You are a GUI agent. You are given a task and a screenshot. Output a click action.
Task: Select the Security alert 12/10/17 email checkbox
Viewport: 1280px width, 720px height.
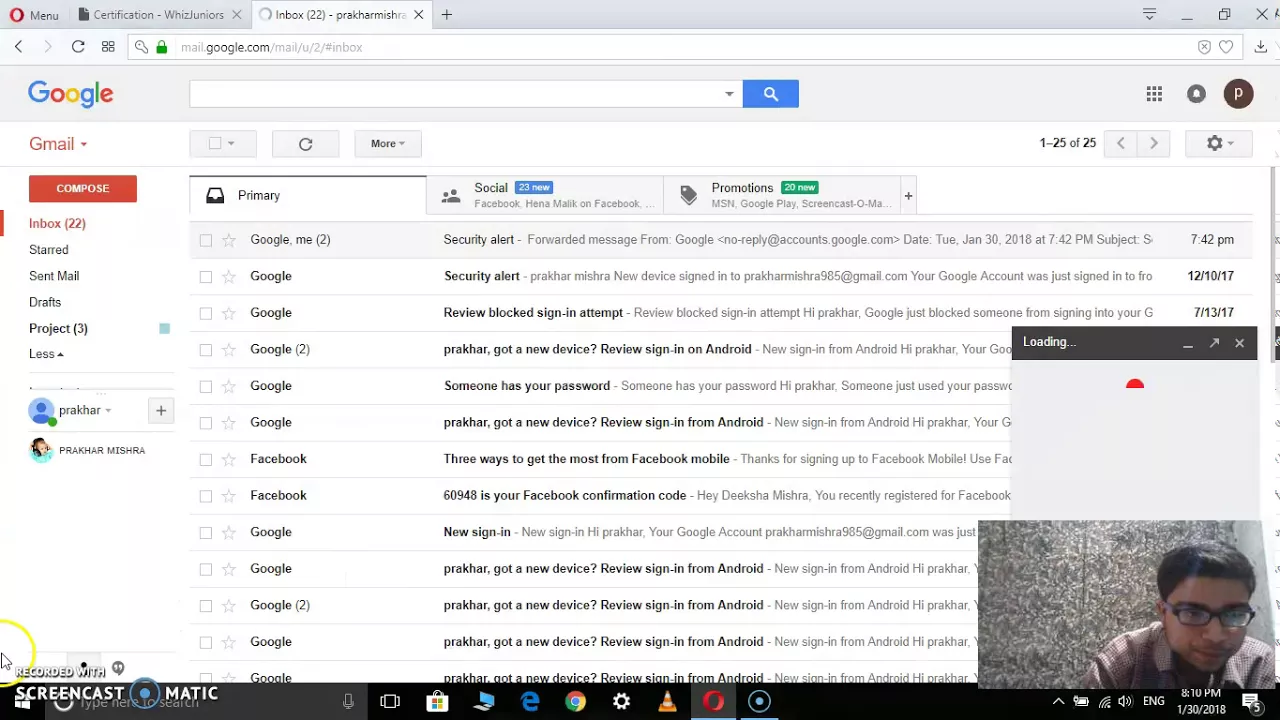pos(206,276)
